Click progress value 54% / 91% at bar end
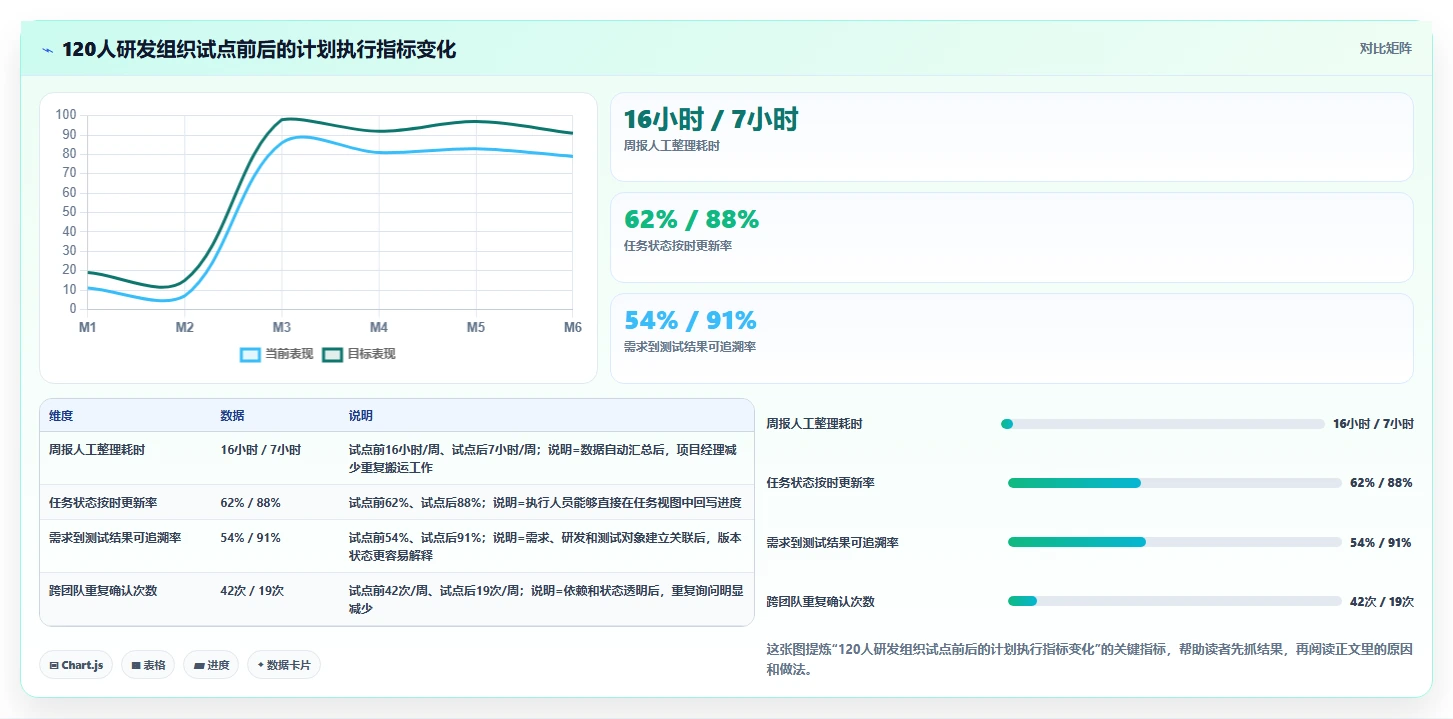Viewport: 1453px width, 719px height. [x=1381, y=542]
